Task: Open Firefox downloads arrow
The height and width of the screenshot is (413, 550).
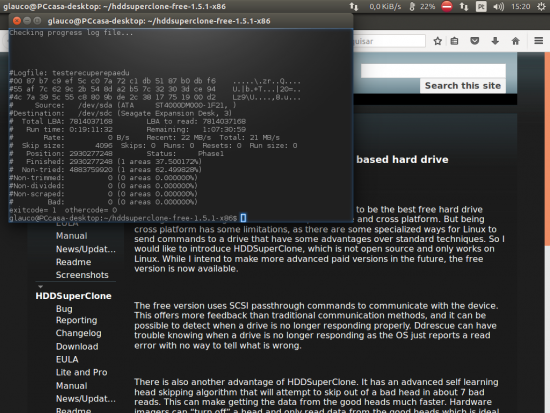Action: click(495, 41)
